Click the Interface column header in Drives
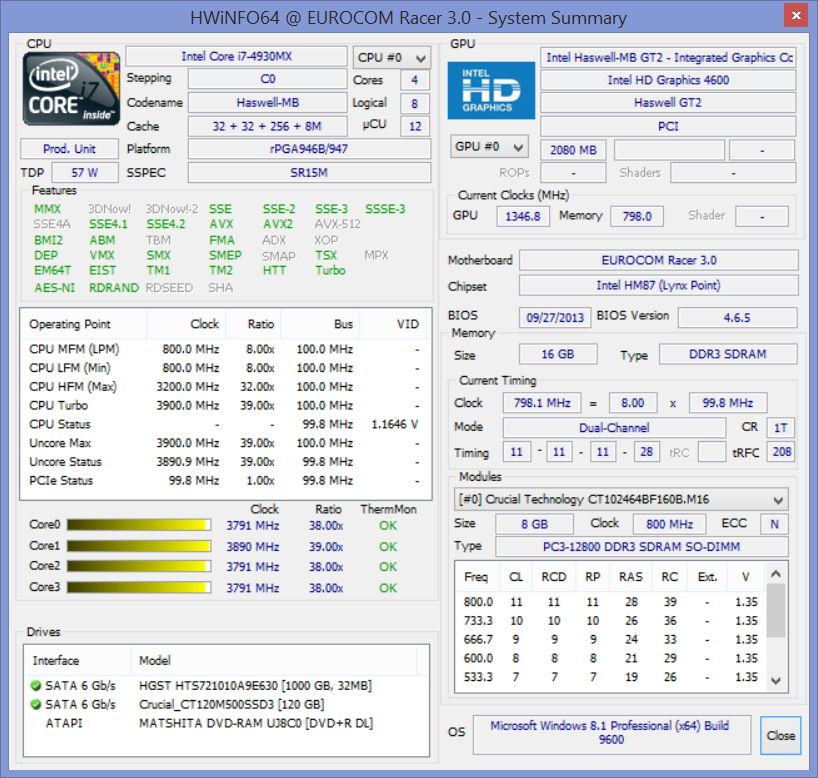 point(78,661)
